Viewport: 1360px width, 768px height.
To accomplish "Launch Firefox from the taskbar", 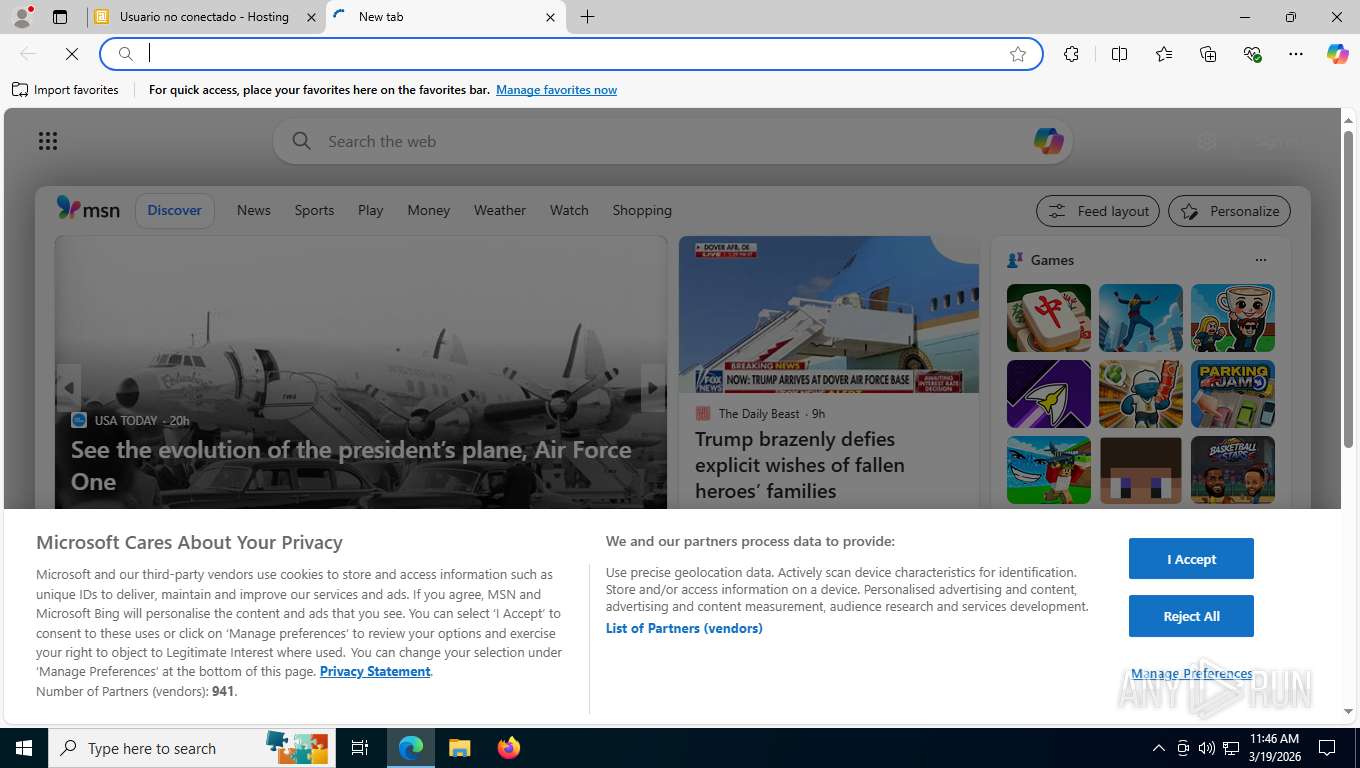I will (x=509, y=748).
